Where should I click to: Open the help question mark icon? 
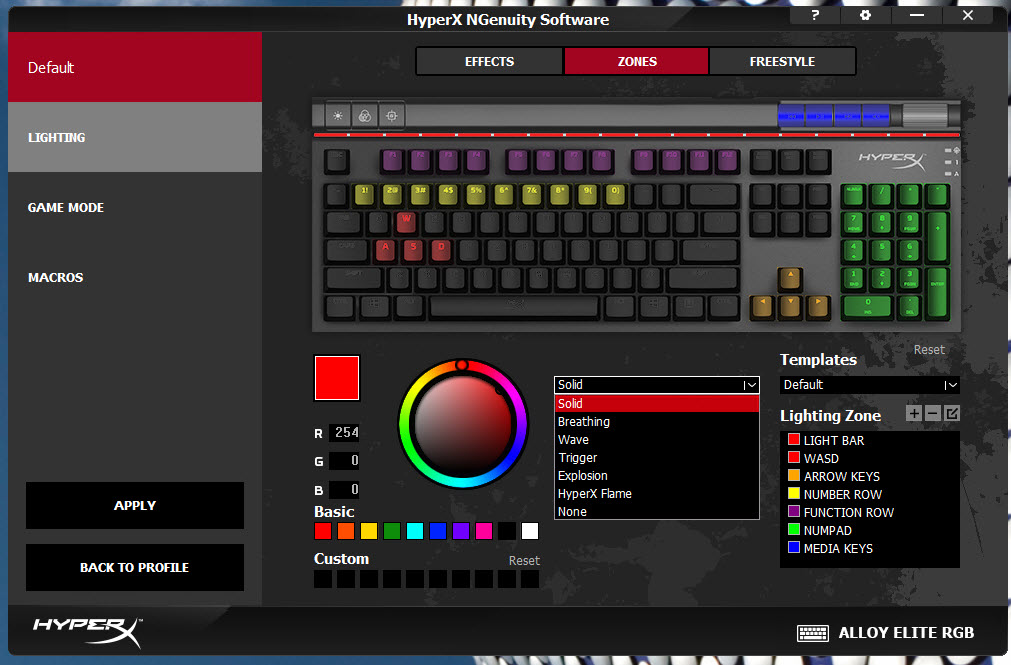coord(815,14)
